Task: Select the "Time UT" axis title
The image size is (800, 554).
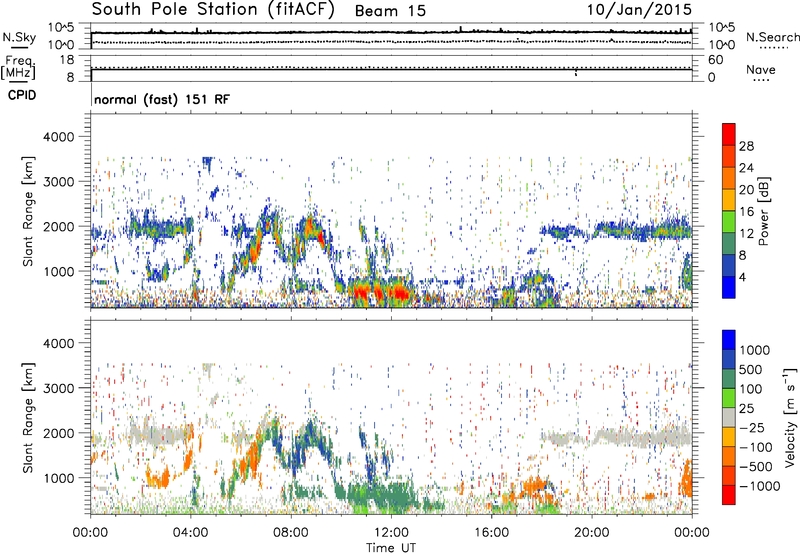Action: click(x=391, y=548)
